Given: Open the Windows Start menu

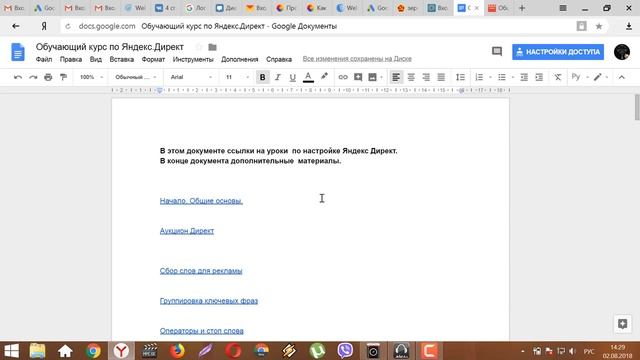Looking at the screenshot, I should click(x=11, y=351).
